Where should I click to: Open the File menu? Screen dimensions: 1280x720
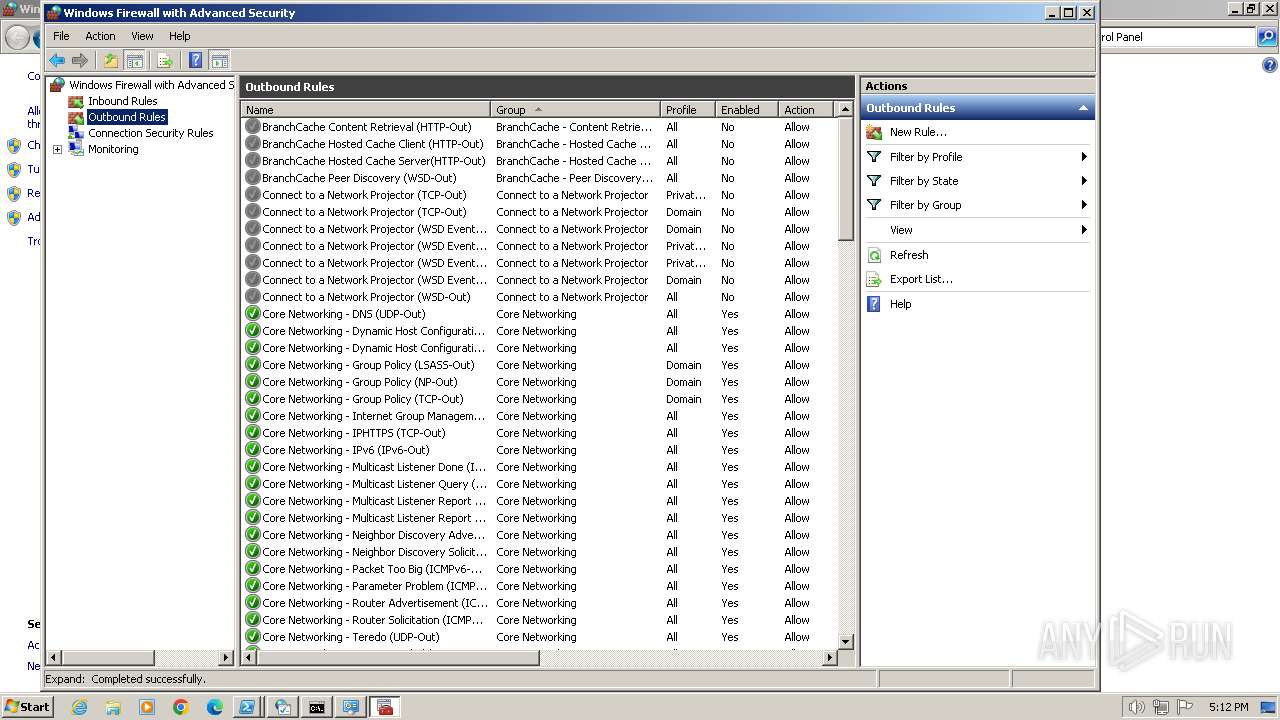click(x=61, y=36)
